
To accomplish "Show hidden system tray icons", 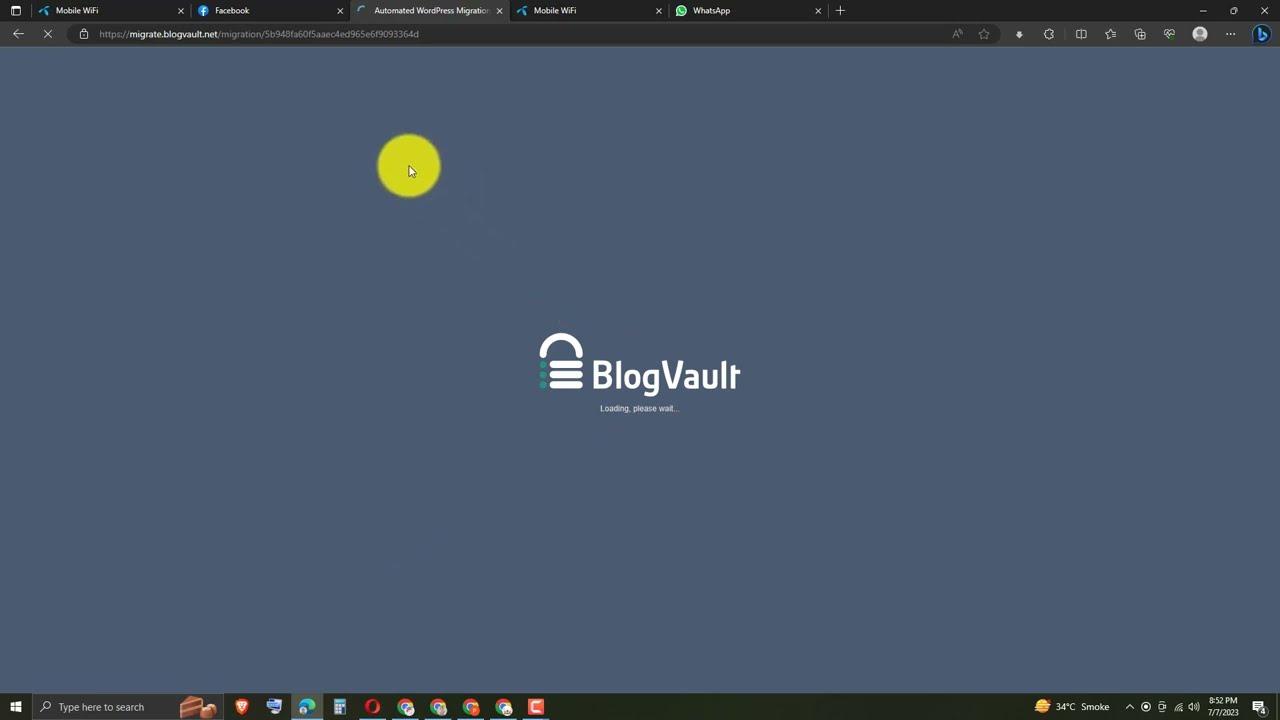I will coord(1130,707).
